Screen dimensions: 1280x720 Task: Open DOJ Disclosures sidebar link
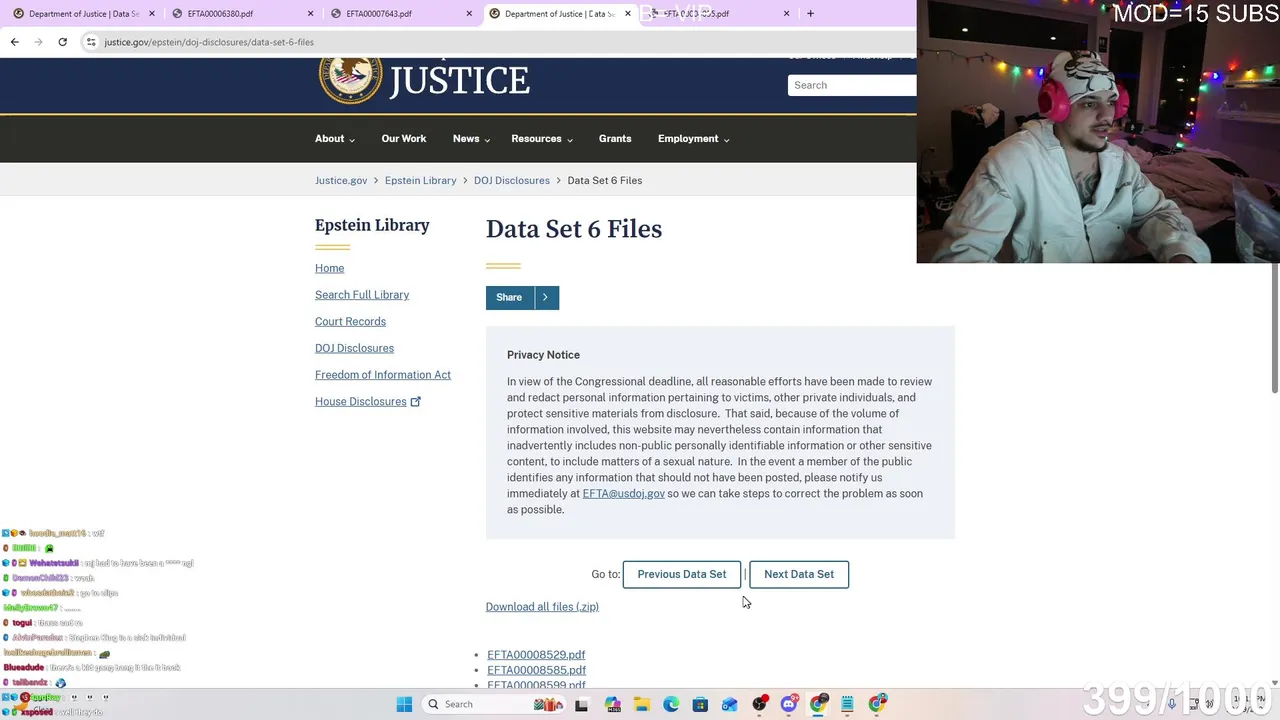354,348
